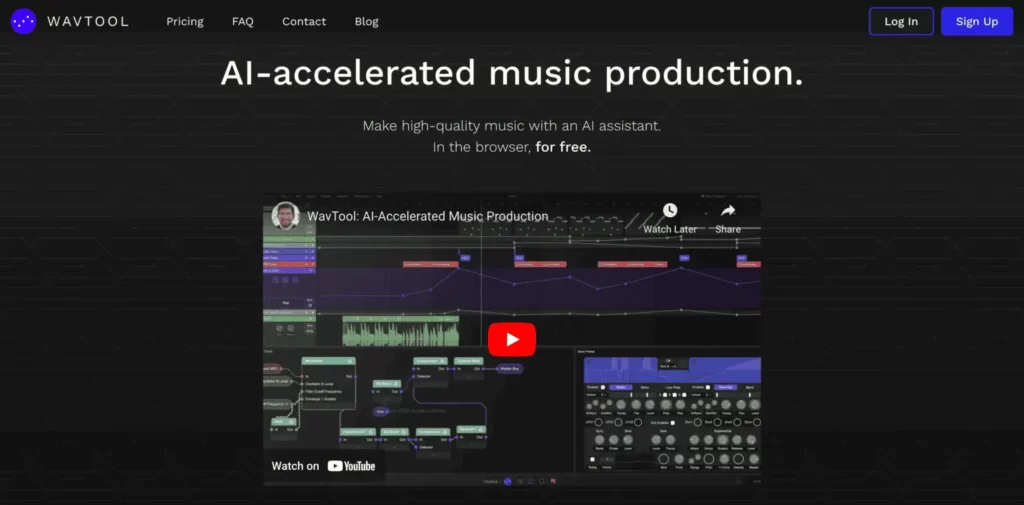Click the green audio waveform clip in the video
The height and width of the screenshot is (505, 1024).
point(401,331)
